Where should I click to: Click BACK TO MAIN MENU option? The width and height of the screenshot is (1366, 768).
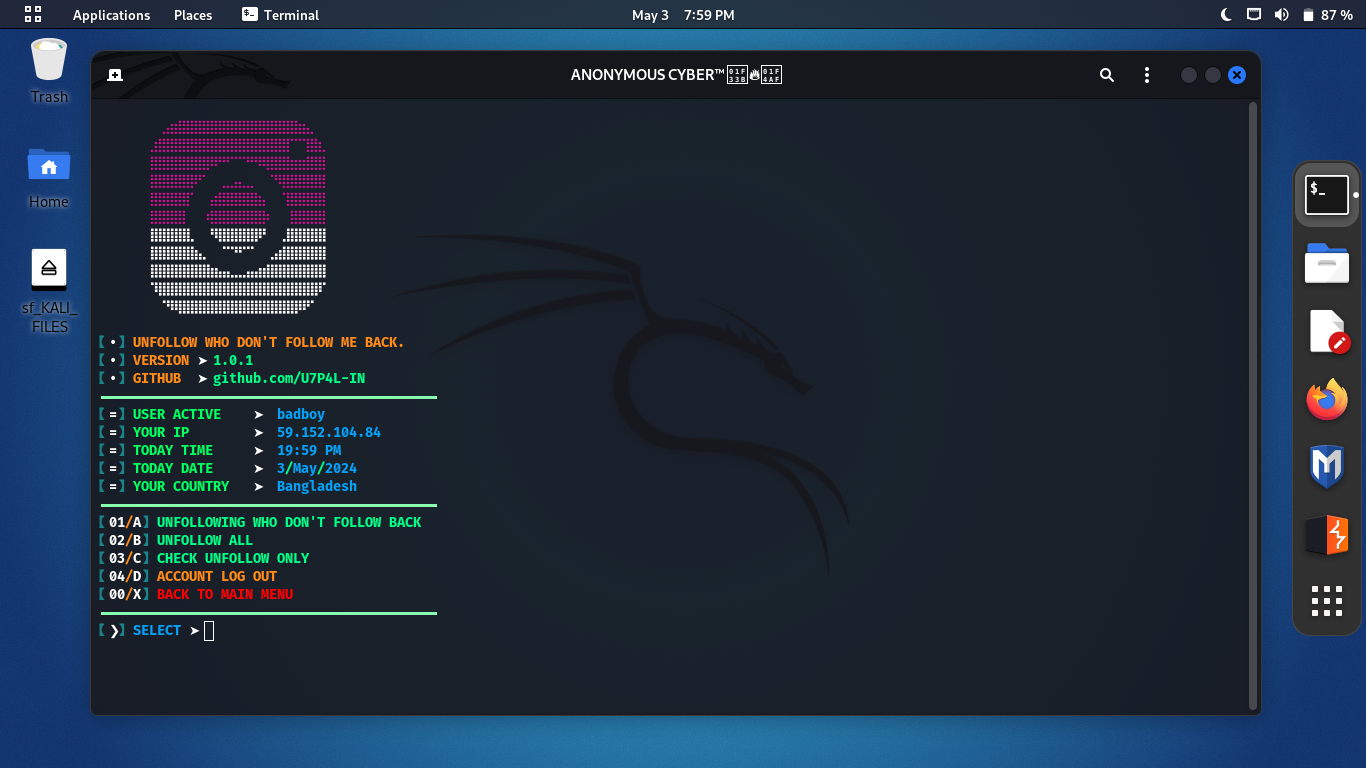pyautogui.click(x=225, y=594)
